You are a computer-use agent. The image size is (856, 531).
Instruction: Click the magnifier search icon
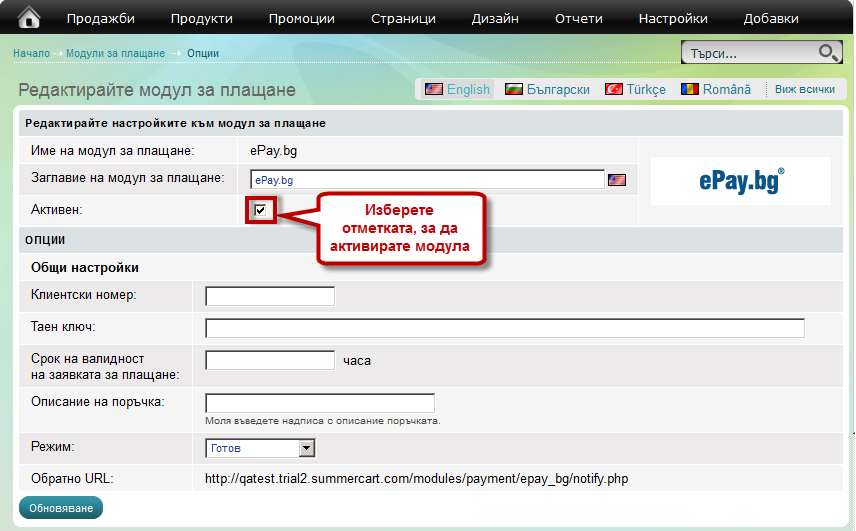[x=828, y=53]
